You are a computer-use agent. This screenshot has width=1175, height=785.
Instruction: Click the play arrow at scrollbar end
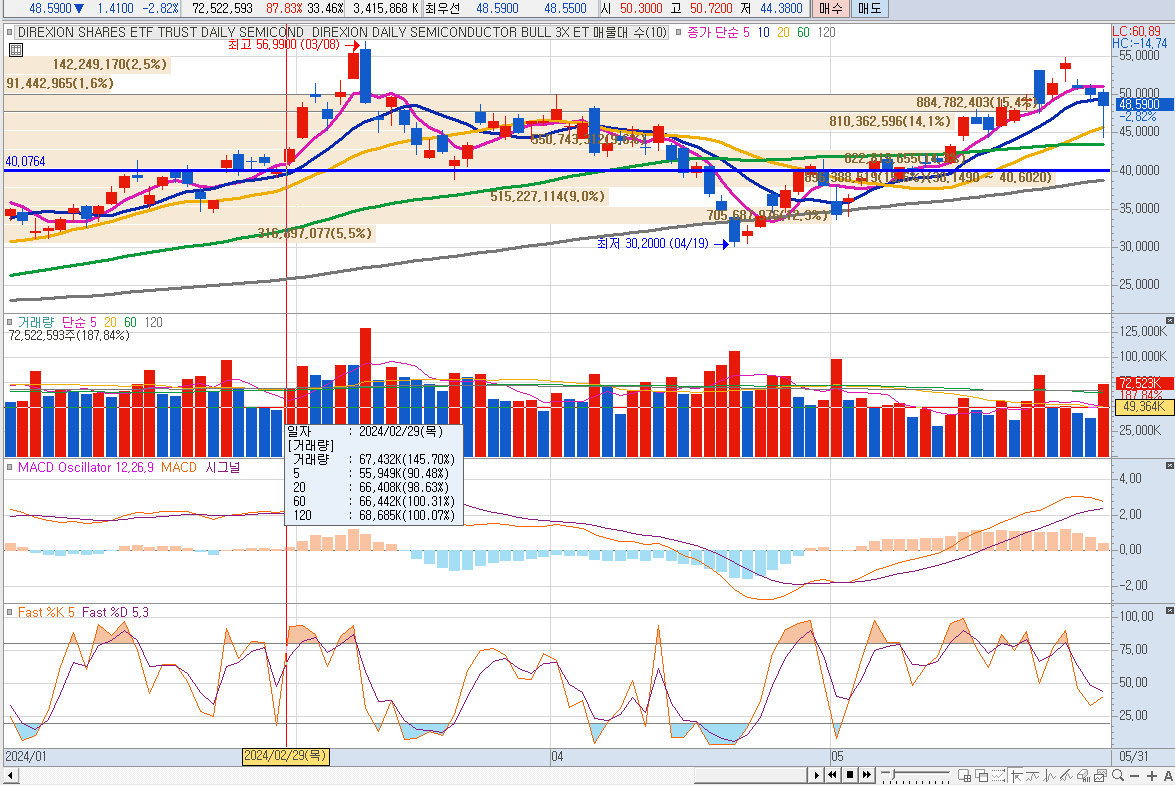tap(817, 775)
